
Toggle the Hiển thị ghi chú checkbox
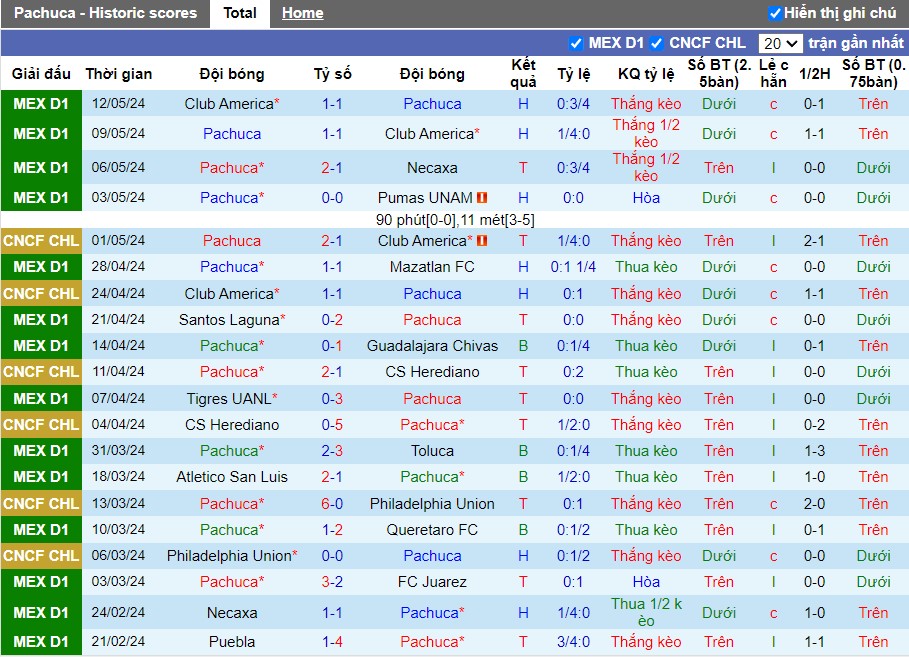[x=775, y=13]
